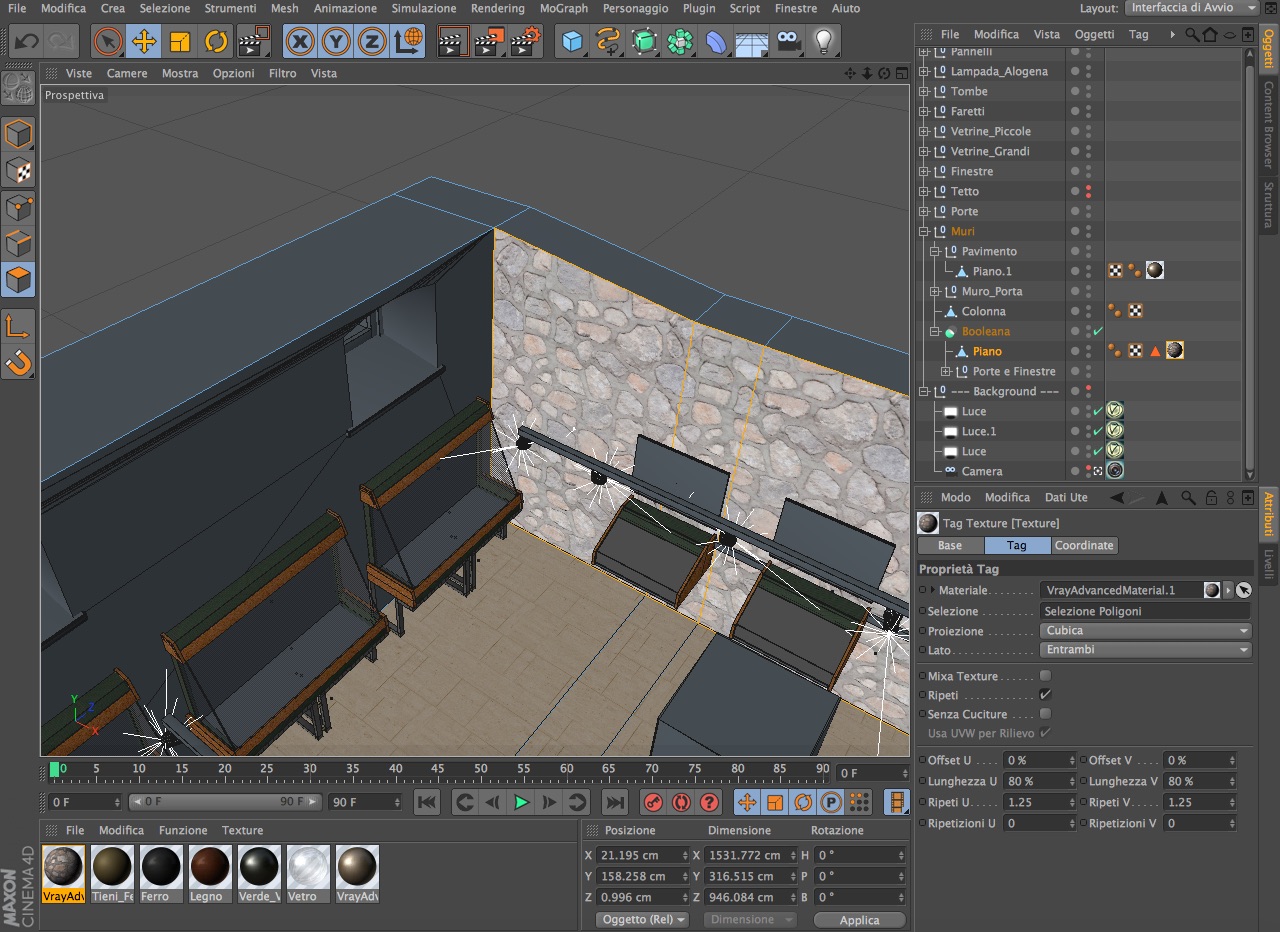Activate the Scale tool in the top toolbar
1280x932 pixels.
coord(180,42)
